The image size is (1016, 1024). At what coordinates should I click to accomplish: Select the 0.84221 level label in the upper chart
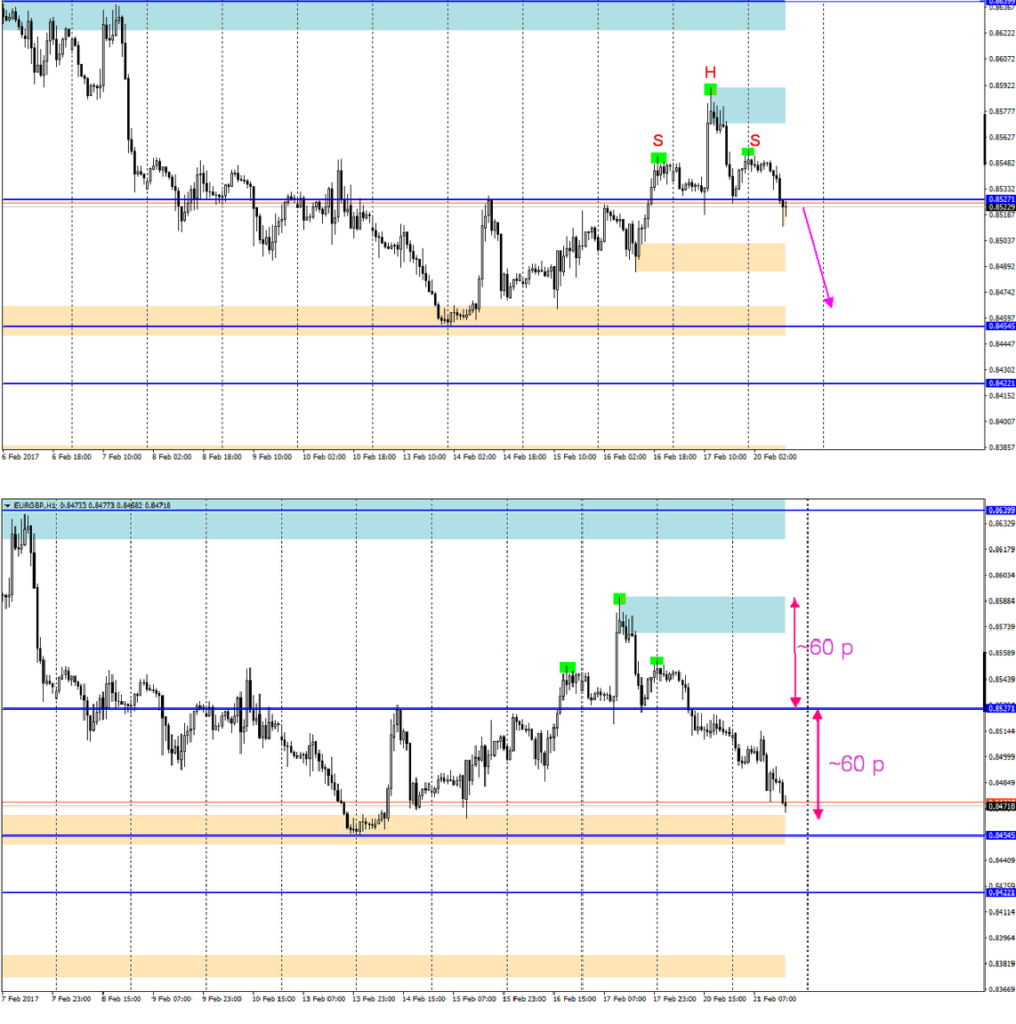tap(1001, 383)
